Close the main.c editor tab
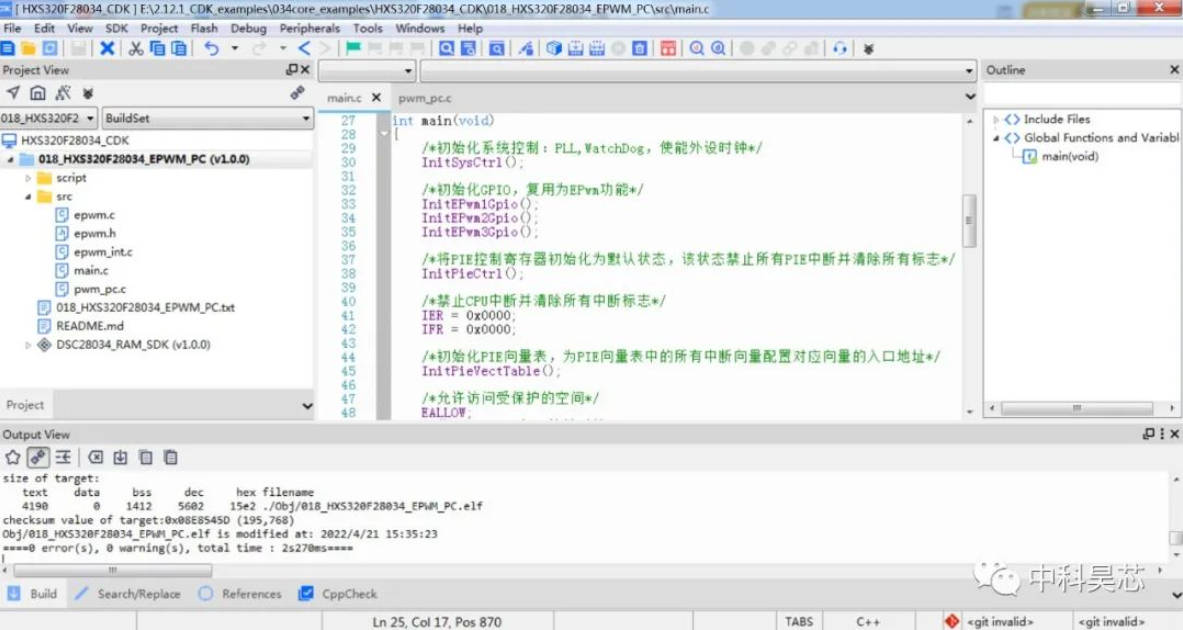The height and width of the screenshot is (630, 1183). [376, 97]
